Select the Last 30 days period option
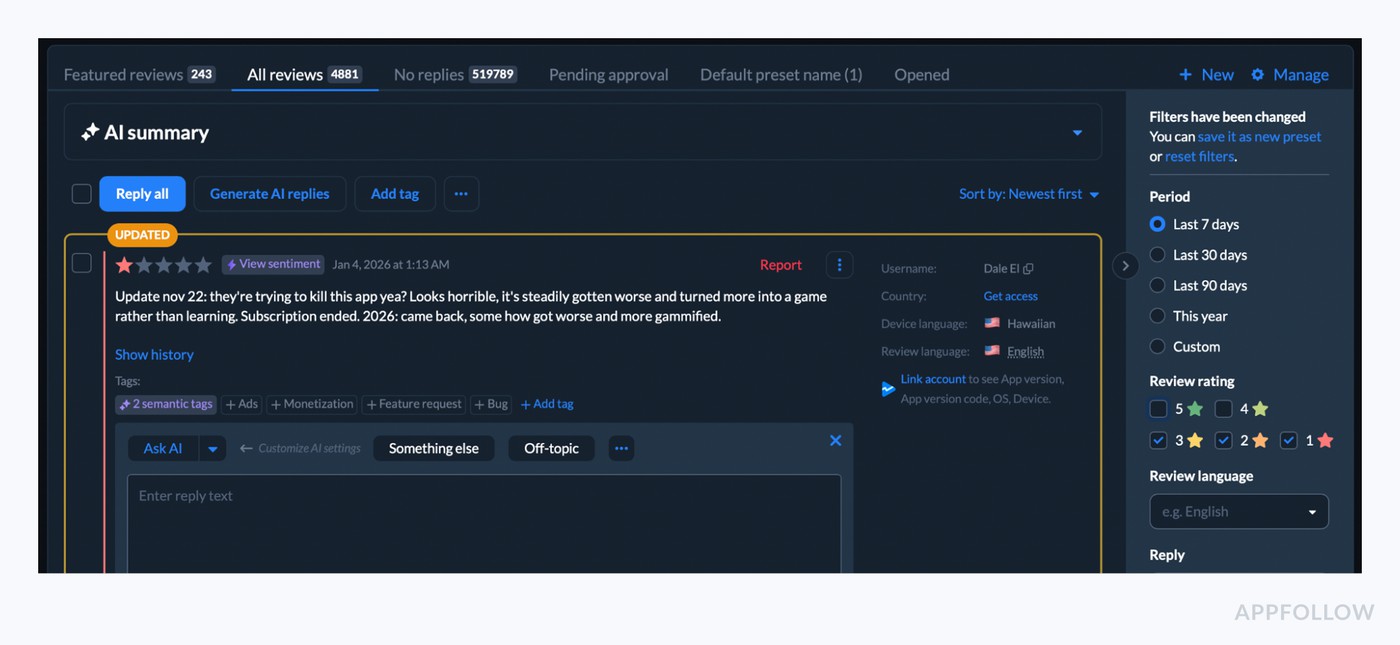 [1157, 255]
